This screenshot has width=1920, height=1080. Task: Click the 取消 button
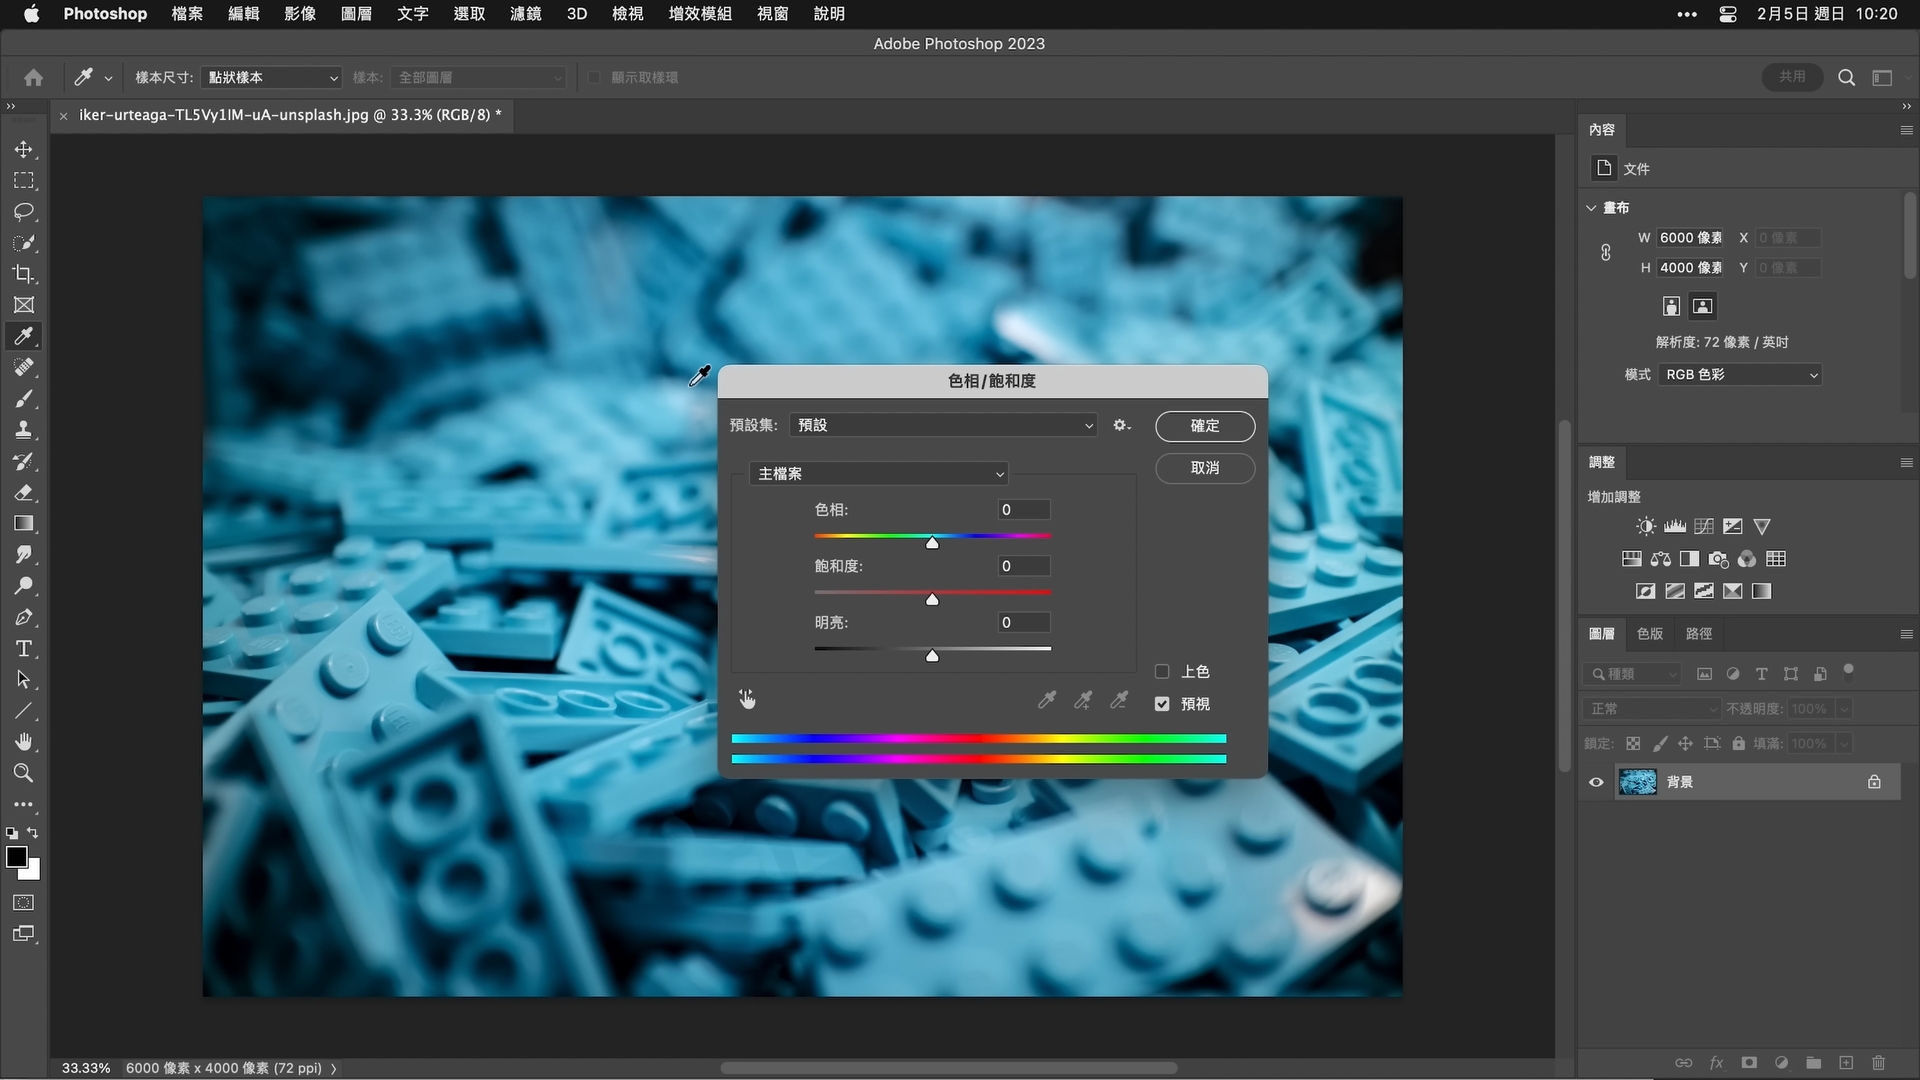1205,468
